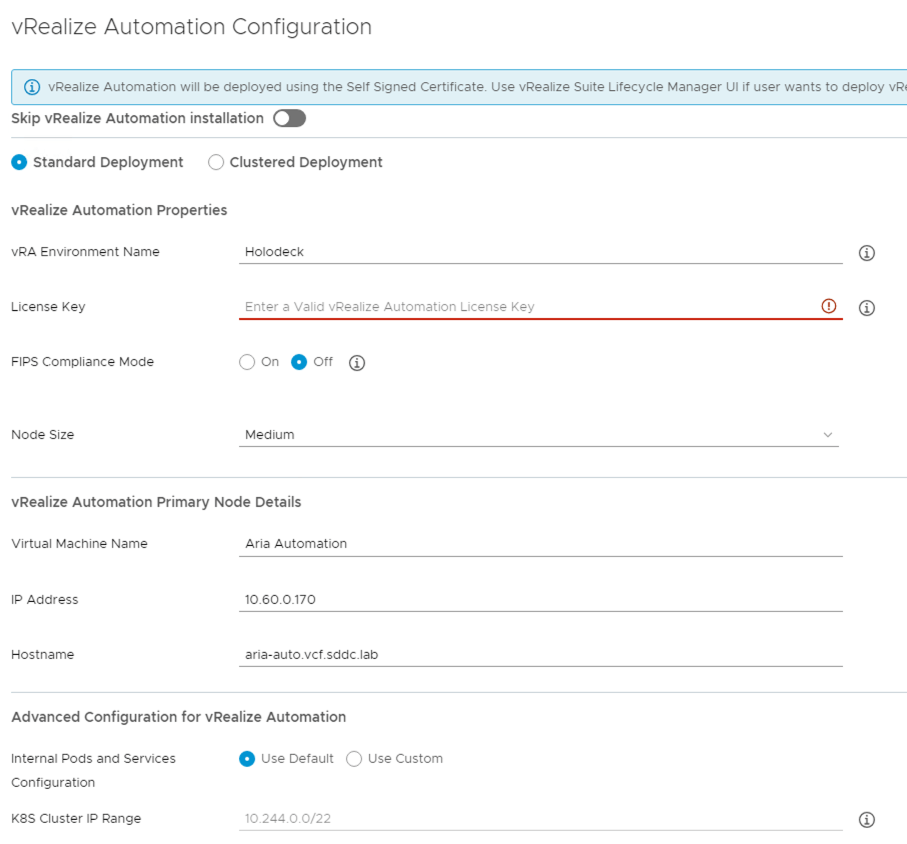This screenshot has height=844, width=907.
Task: Click the Node Size chevron arrow
Action: click(827, 435)
